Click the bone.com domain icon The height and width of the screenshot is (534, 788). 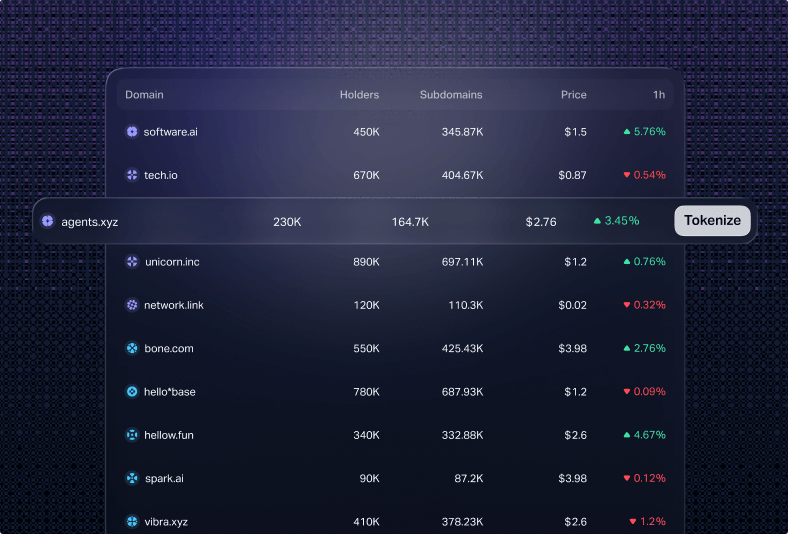click(131, 349)
